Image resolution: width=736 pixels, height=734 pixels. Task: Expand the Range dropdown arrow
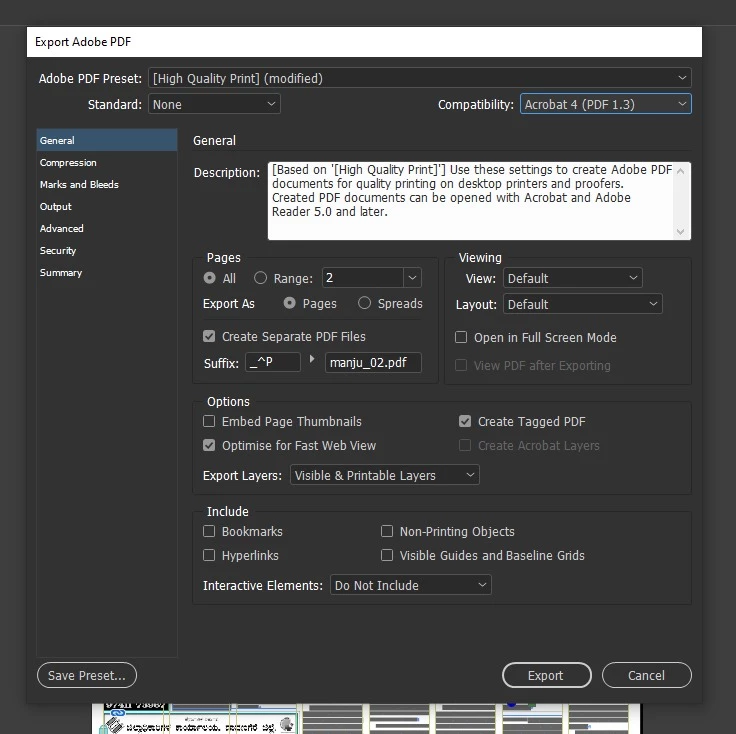412,278
